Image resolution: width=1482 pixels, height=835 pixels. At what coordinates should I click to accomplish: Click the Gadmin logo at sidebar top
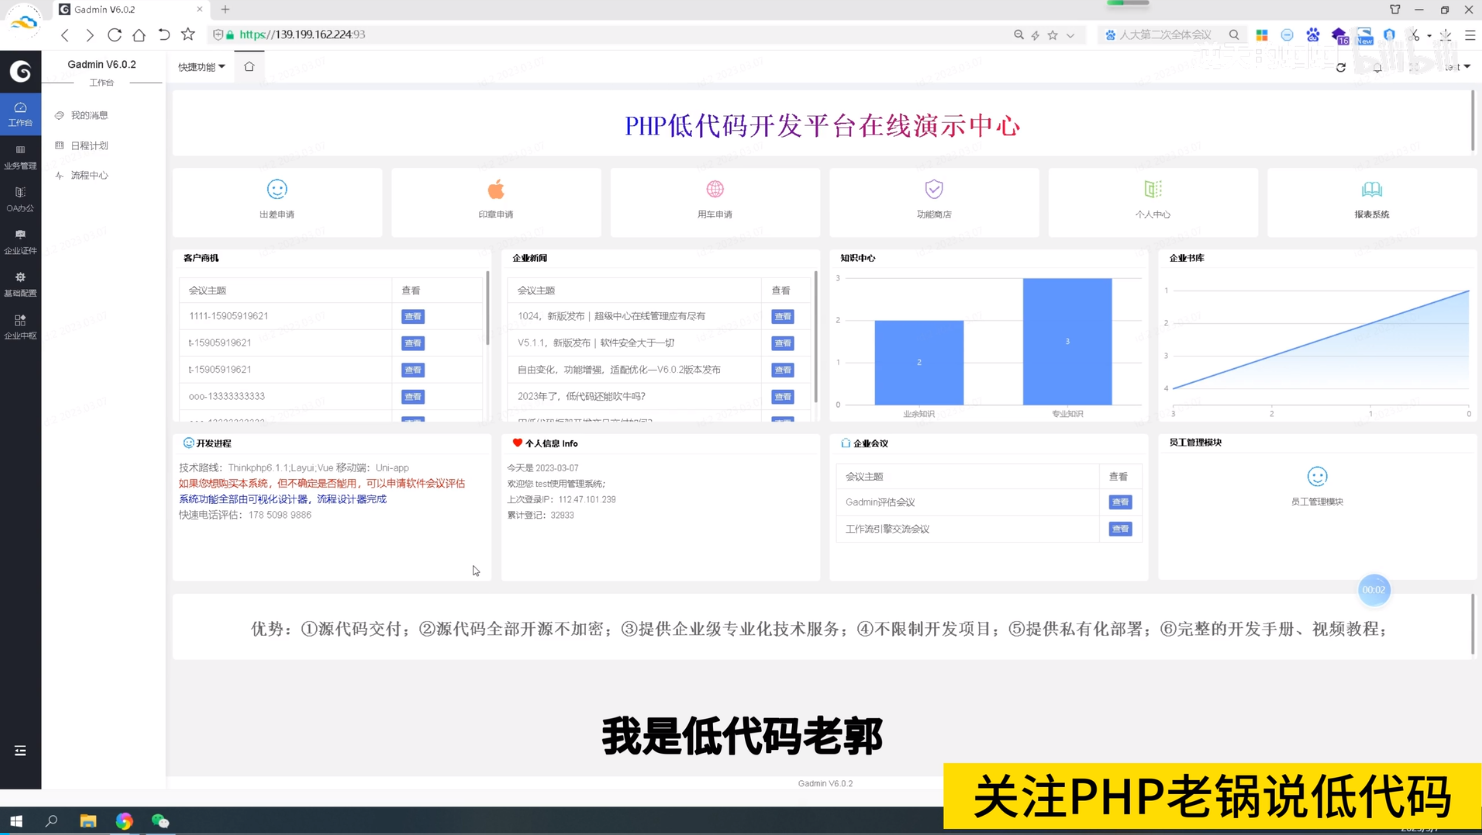(20, 71)
